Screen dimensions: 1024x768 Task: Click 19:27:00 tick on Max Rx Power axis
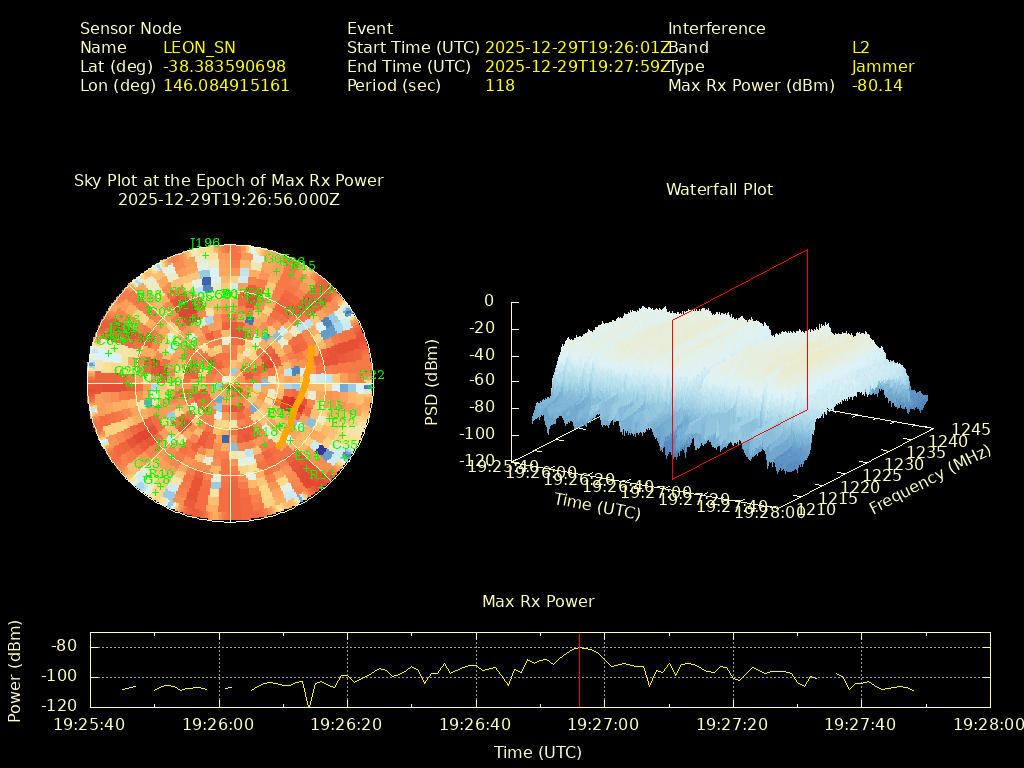click(607, 723)
